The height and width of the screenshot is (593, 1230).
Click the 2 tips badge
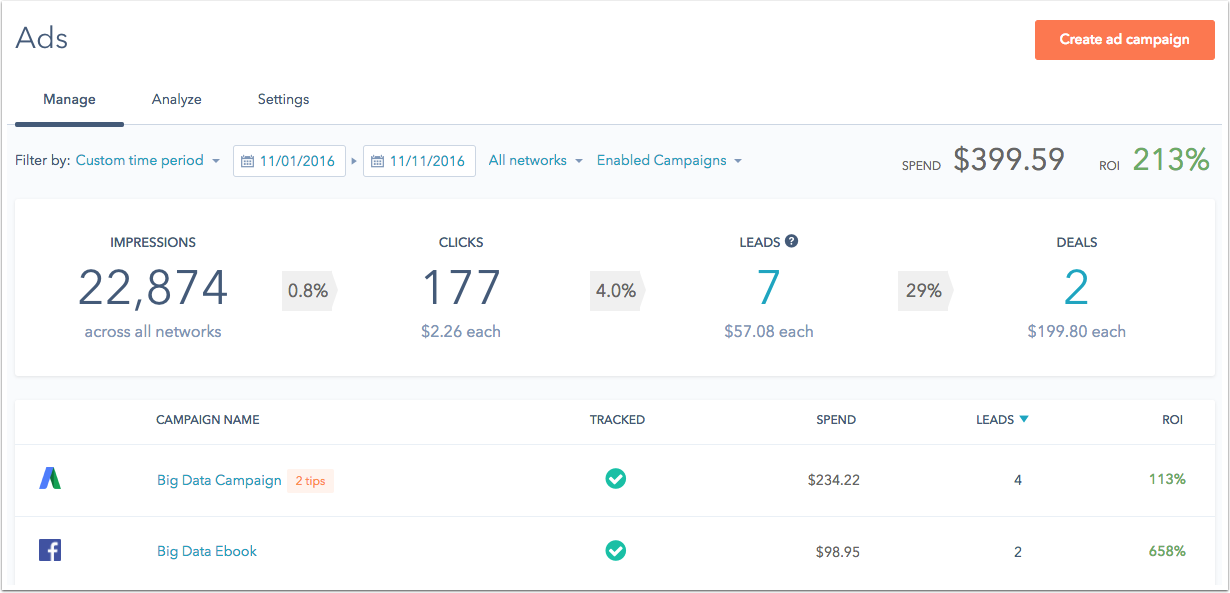[310, 481]
